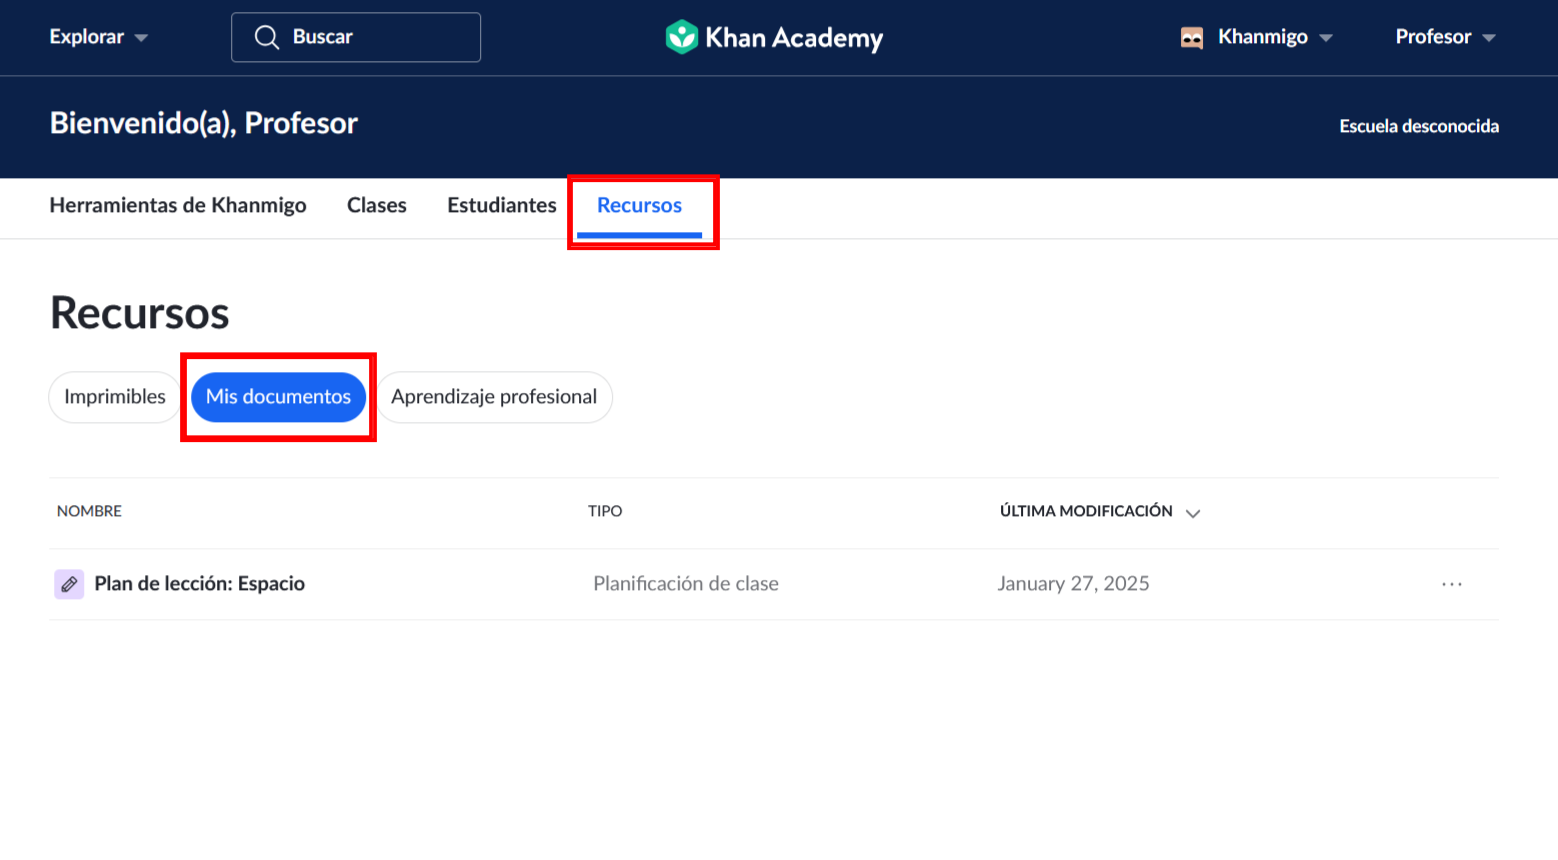Click the Khanmigo avatar icon
The height and width of the screenshot is (860, 1558).
click(x=1192, y=38)
